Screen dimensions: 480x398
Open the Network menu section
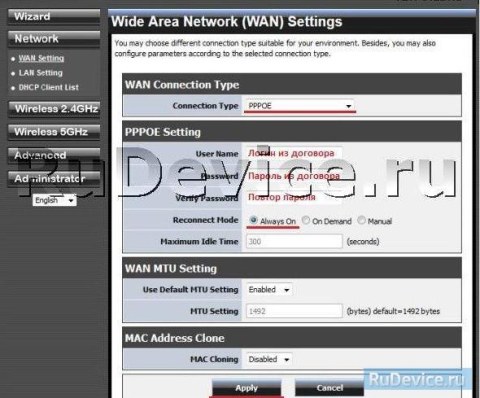click(x=54, y=39)
